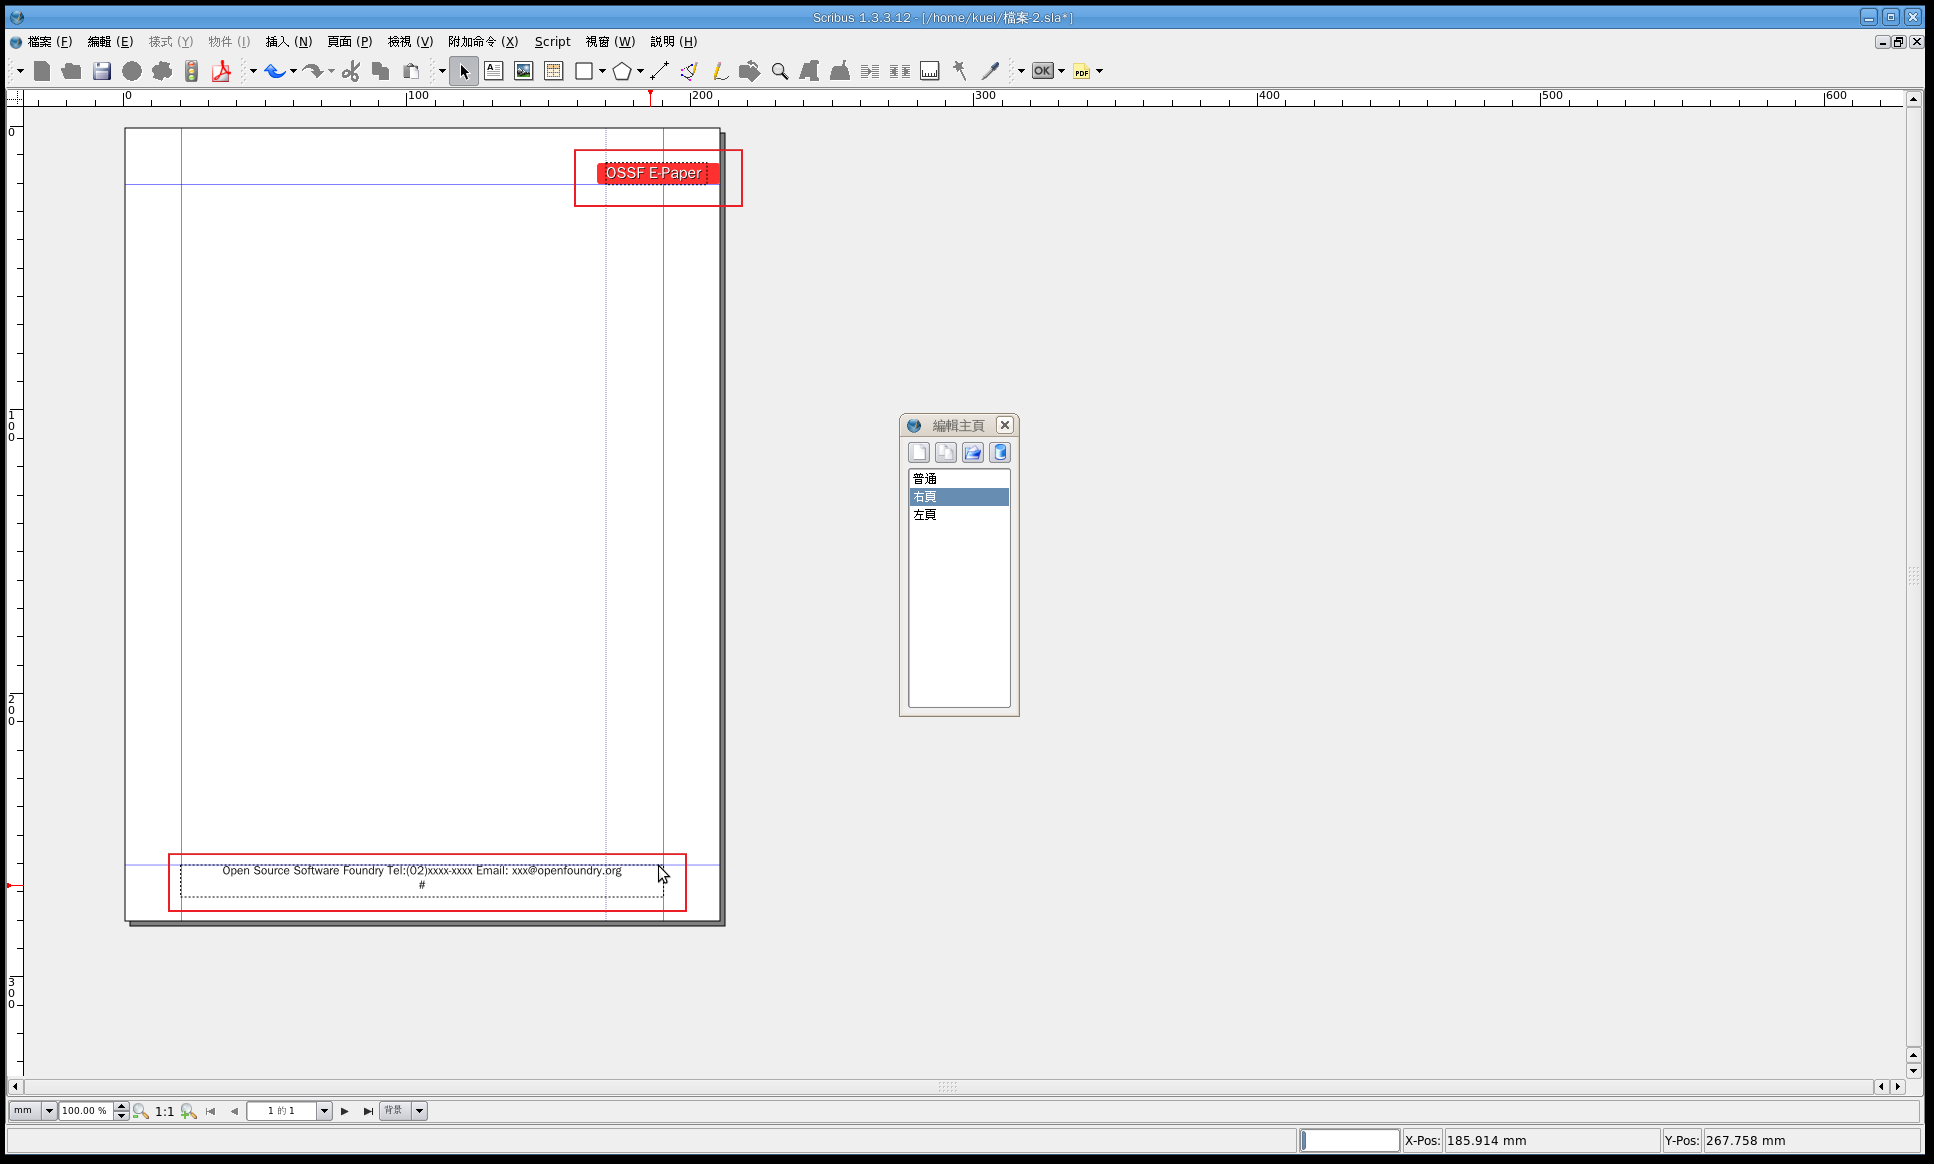Increase zoom percentage with the up stepper

(121, 1106)
